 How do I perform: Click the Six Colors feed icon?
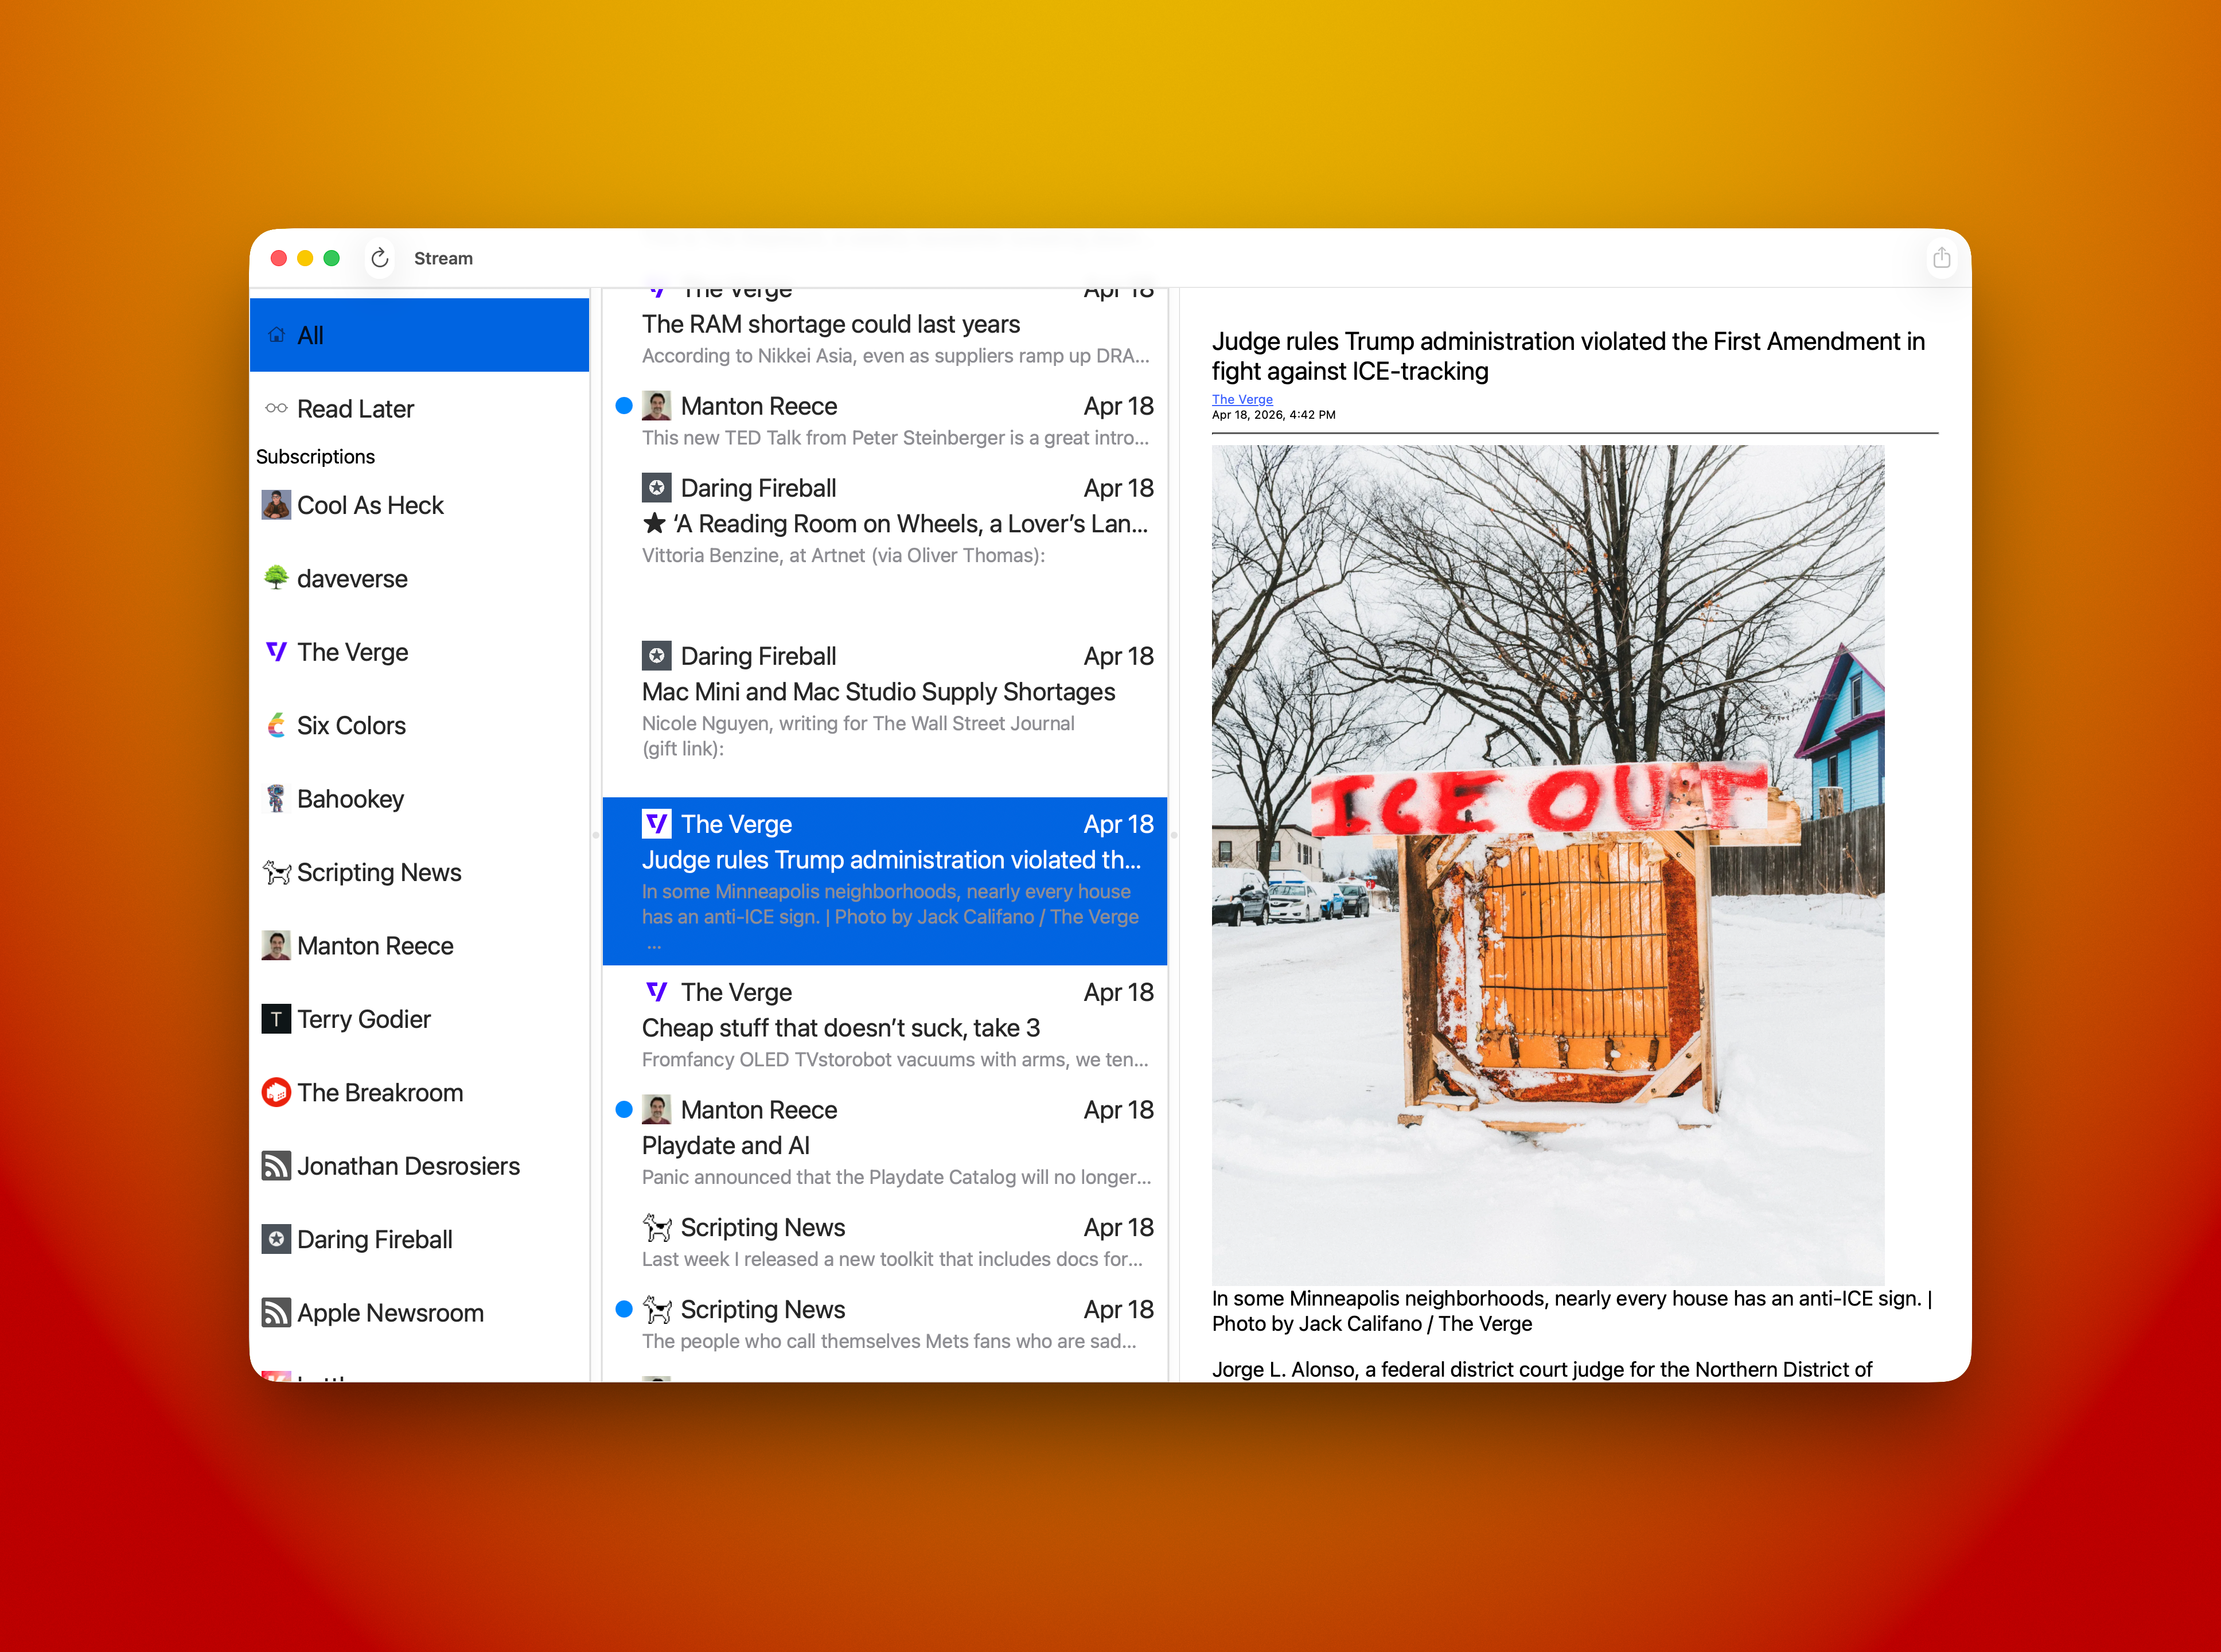point(276,725)
